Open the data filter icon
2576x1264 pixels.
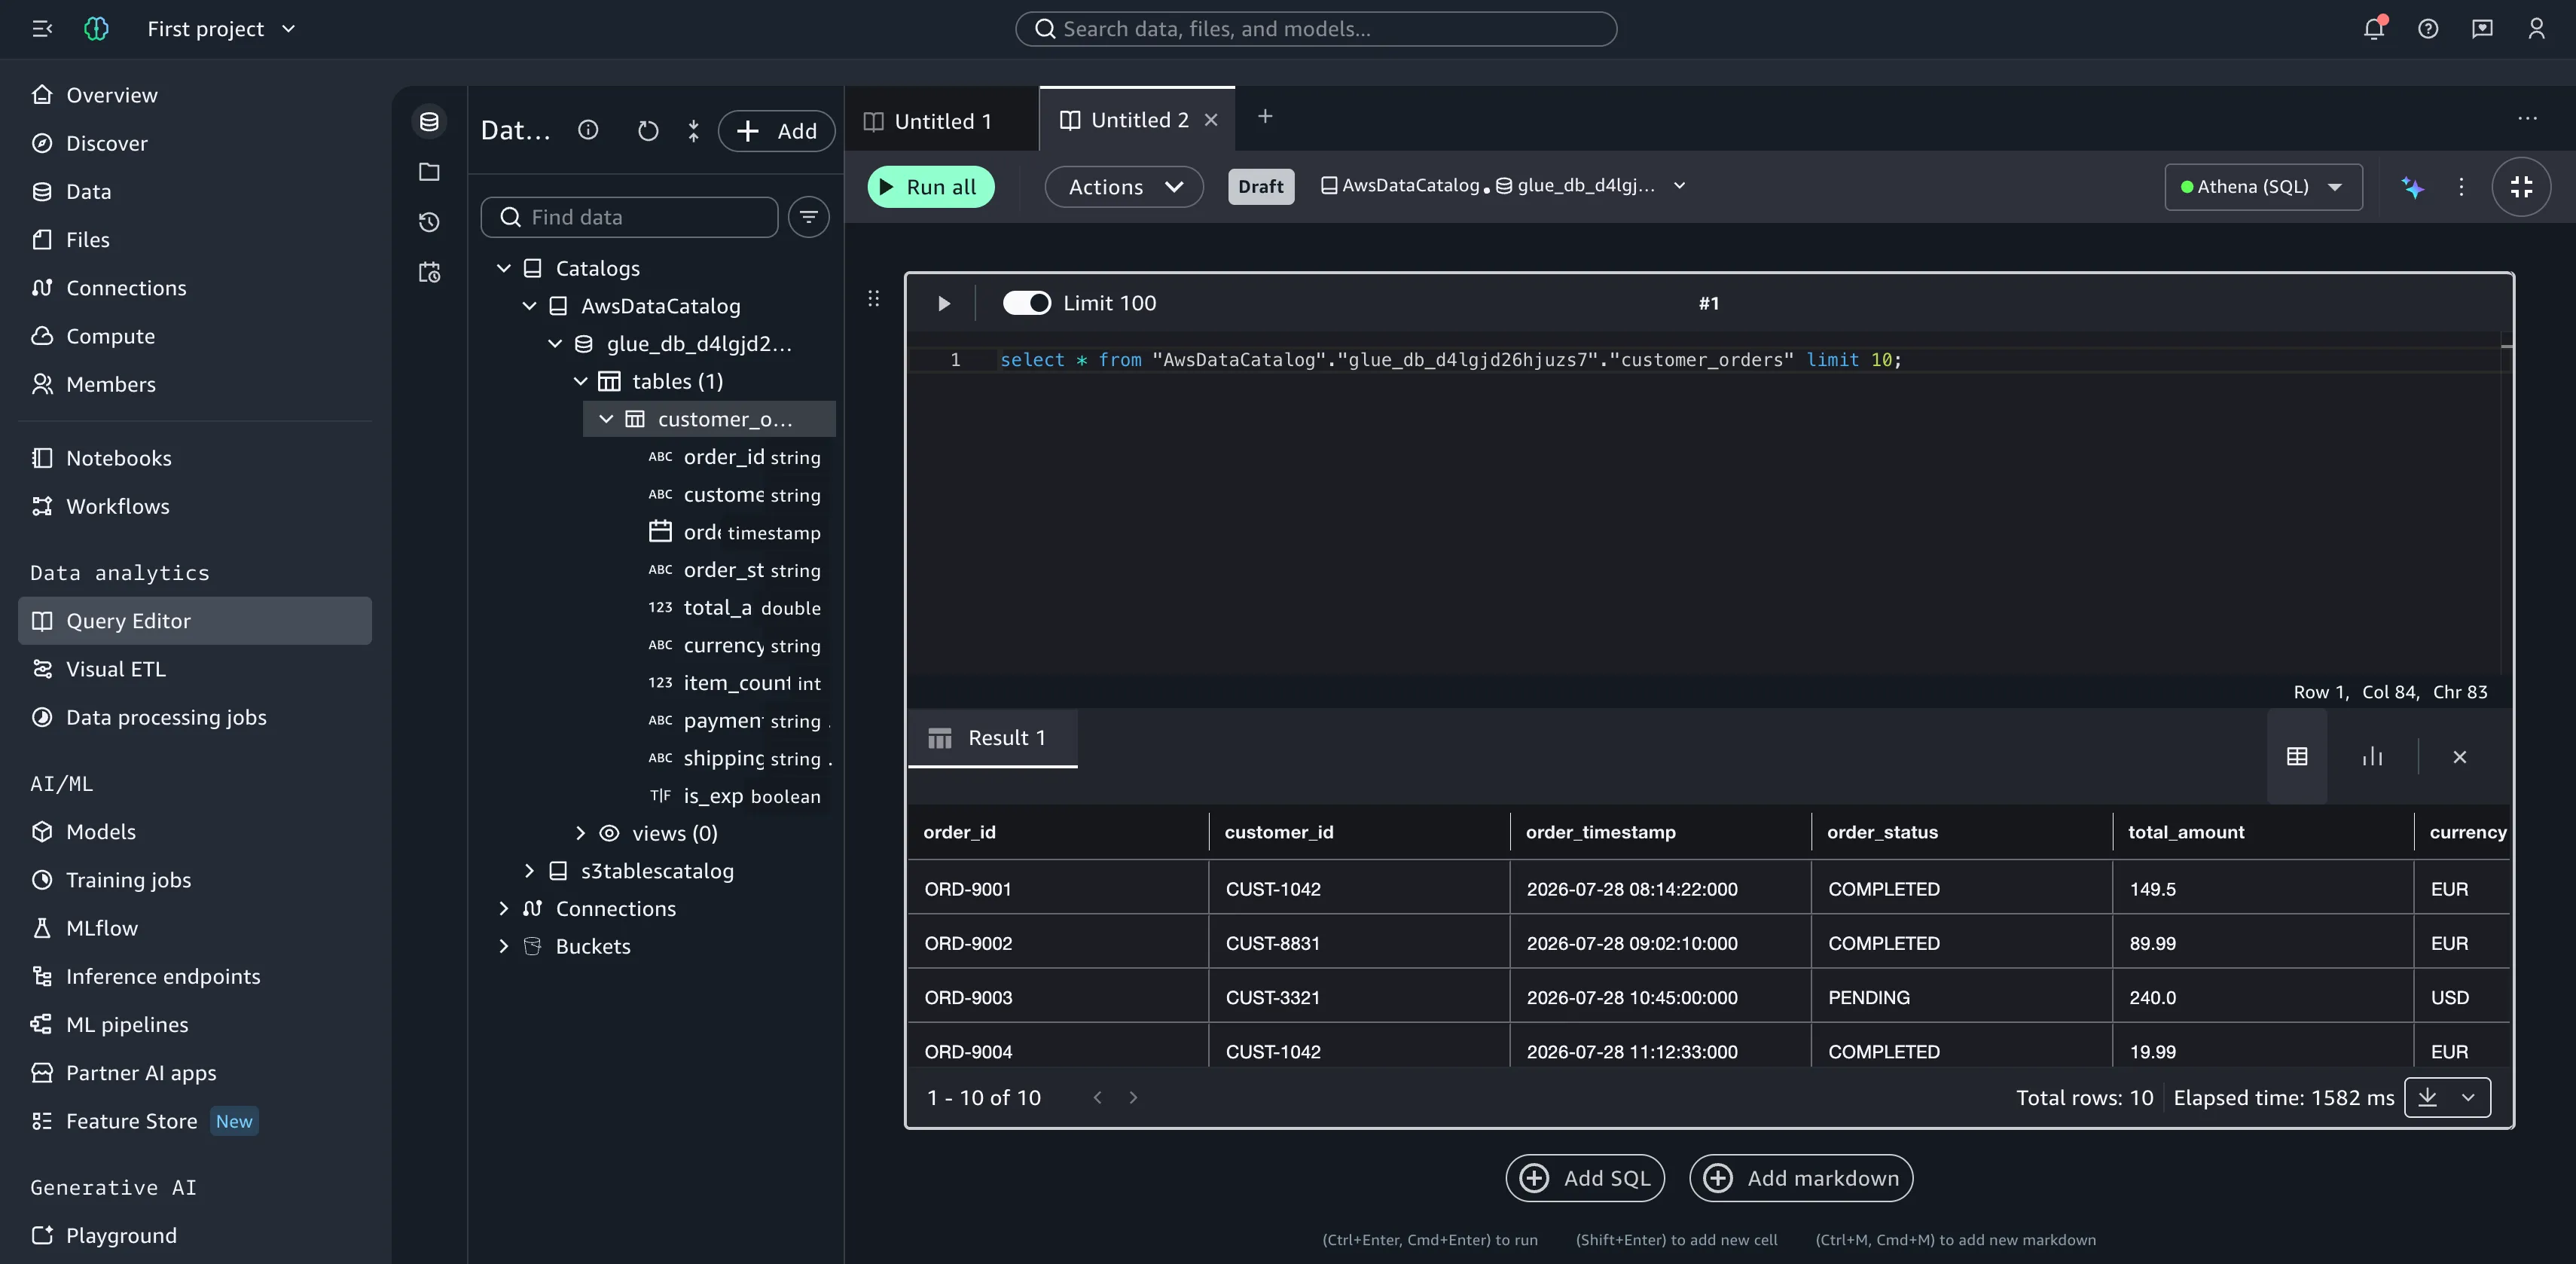808,217
